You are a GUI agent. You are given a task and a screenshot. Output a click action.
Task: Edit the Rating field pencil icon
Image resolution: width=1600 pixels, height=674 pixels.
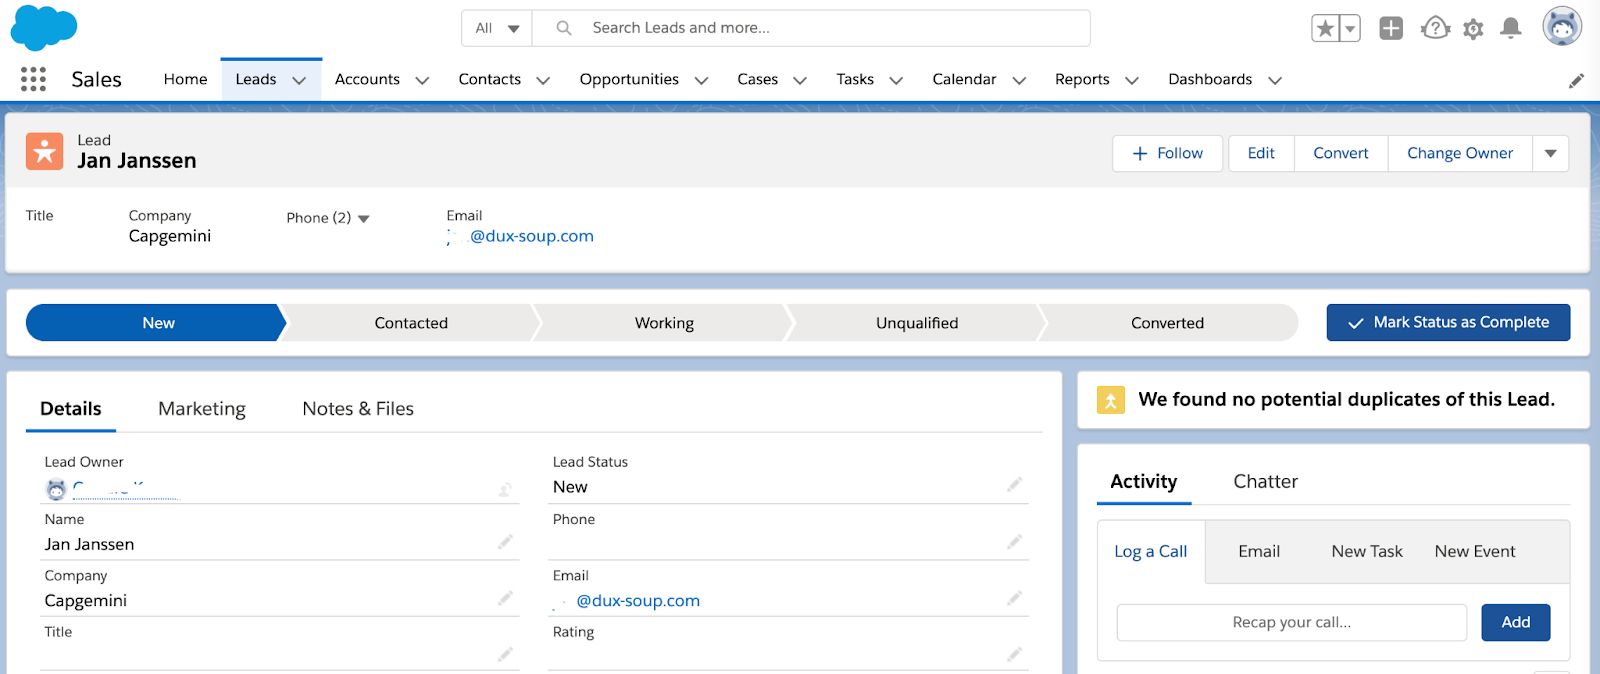[1014, 654]
